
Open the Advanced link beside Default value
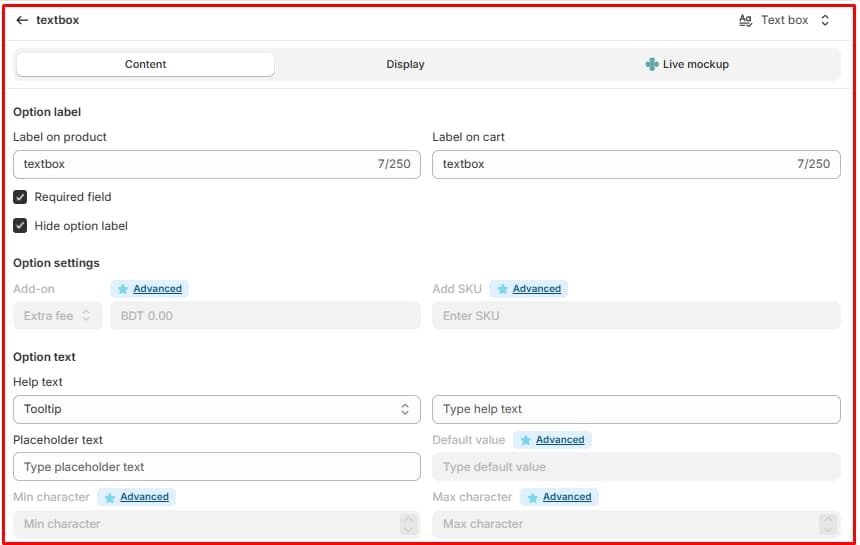(560, 440)
